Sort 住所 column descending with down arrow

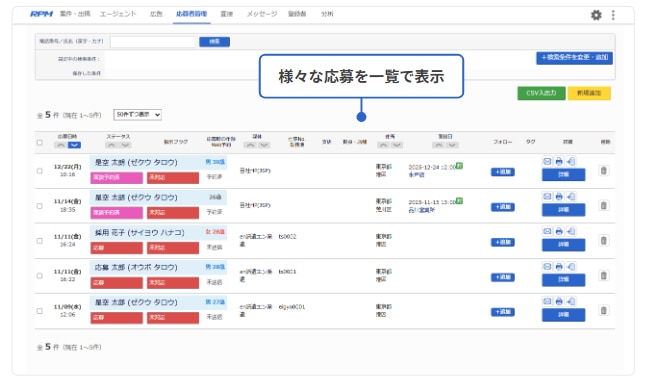(397, 145)
